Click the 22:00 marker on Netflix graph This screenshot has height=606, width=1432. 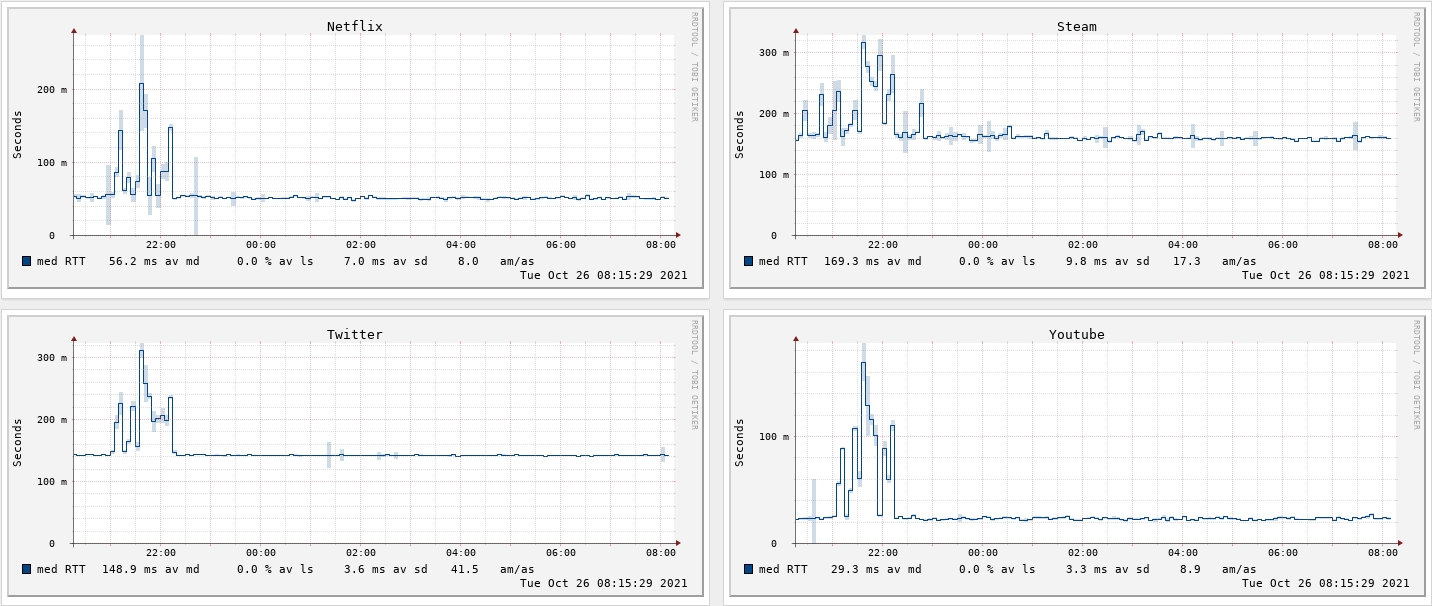tap(160, 245)
